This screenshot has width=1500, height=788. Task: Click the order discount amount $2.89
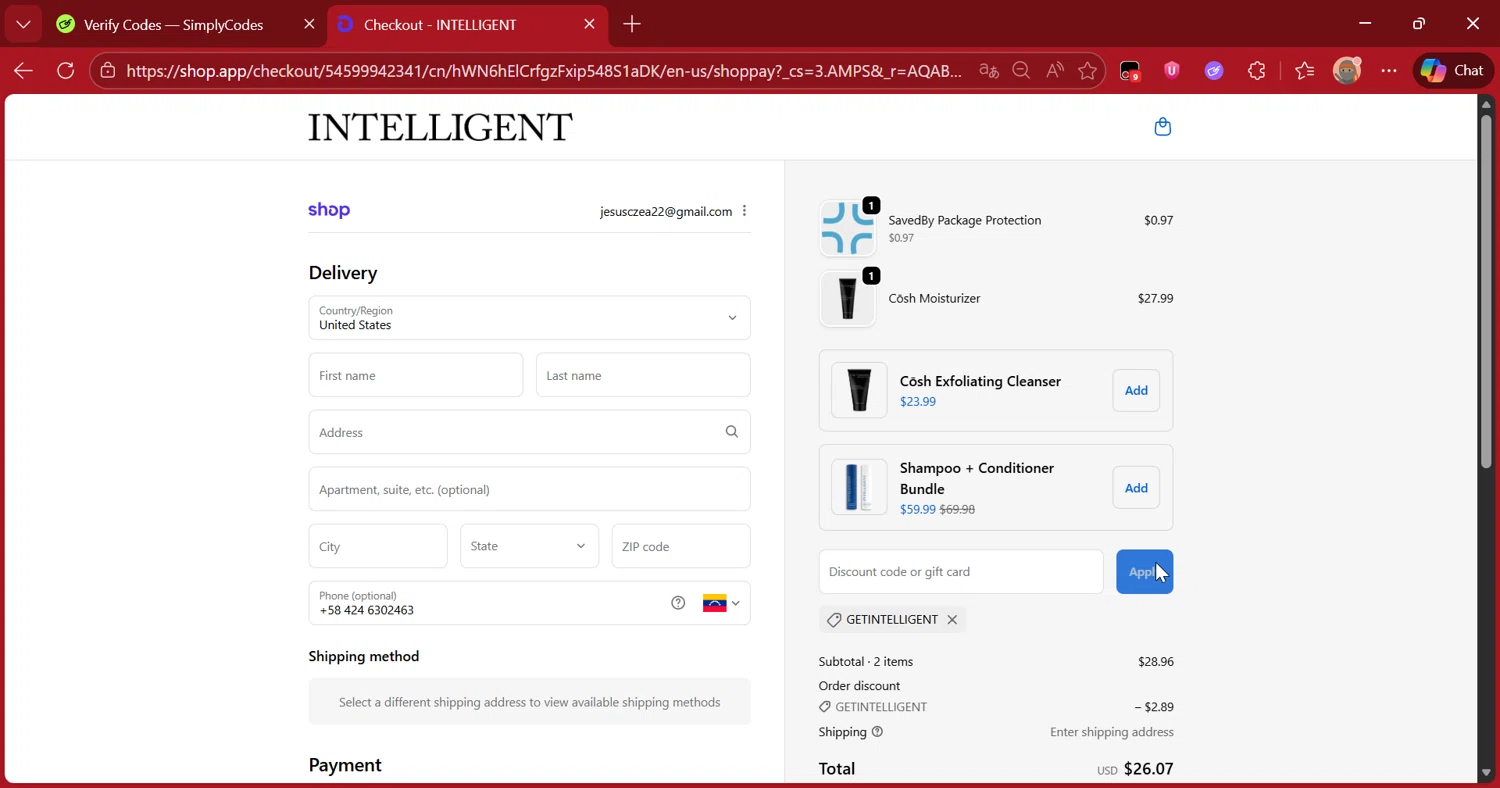pos(1154,707)
